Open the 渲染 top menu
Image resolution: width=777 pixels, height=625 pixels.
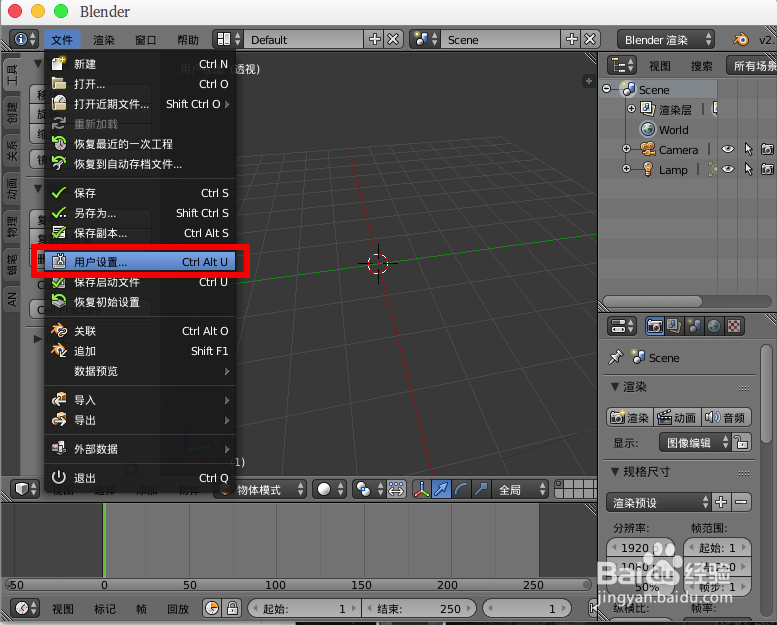coord(104,40)
